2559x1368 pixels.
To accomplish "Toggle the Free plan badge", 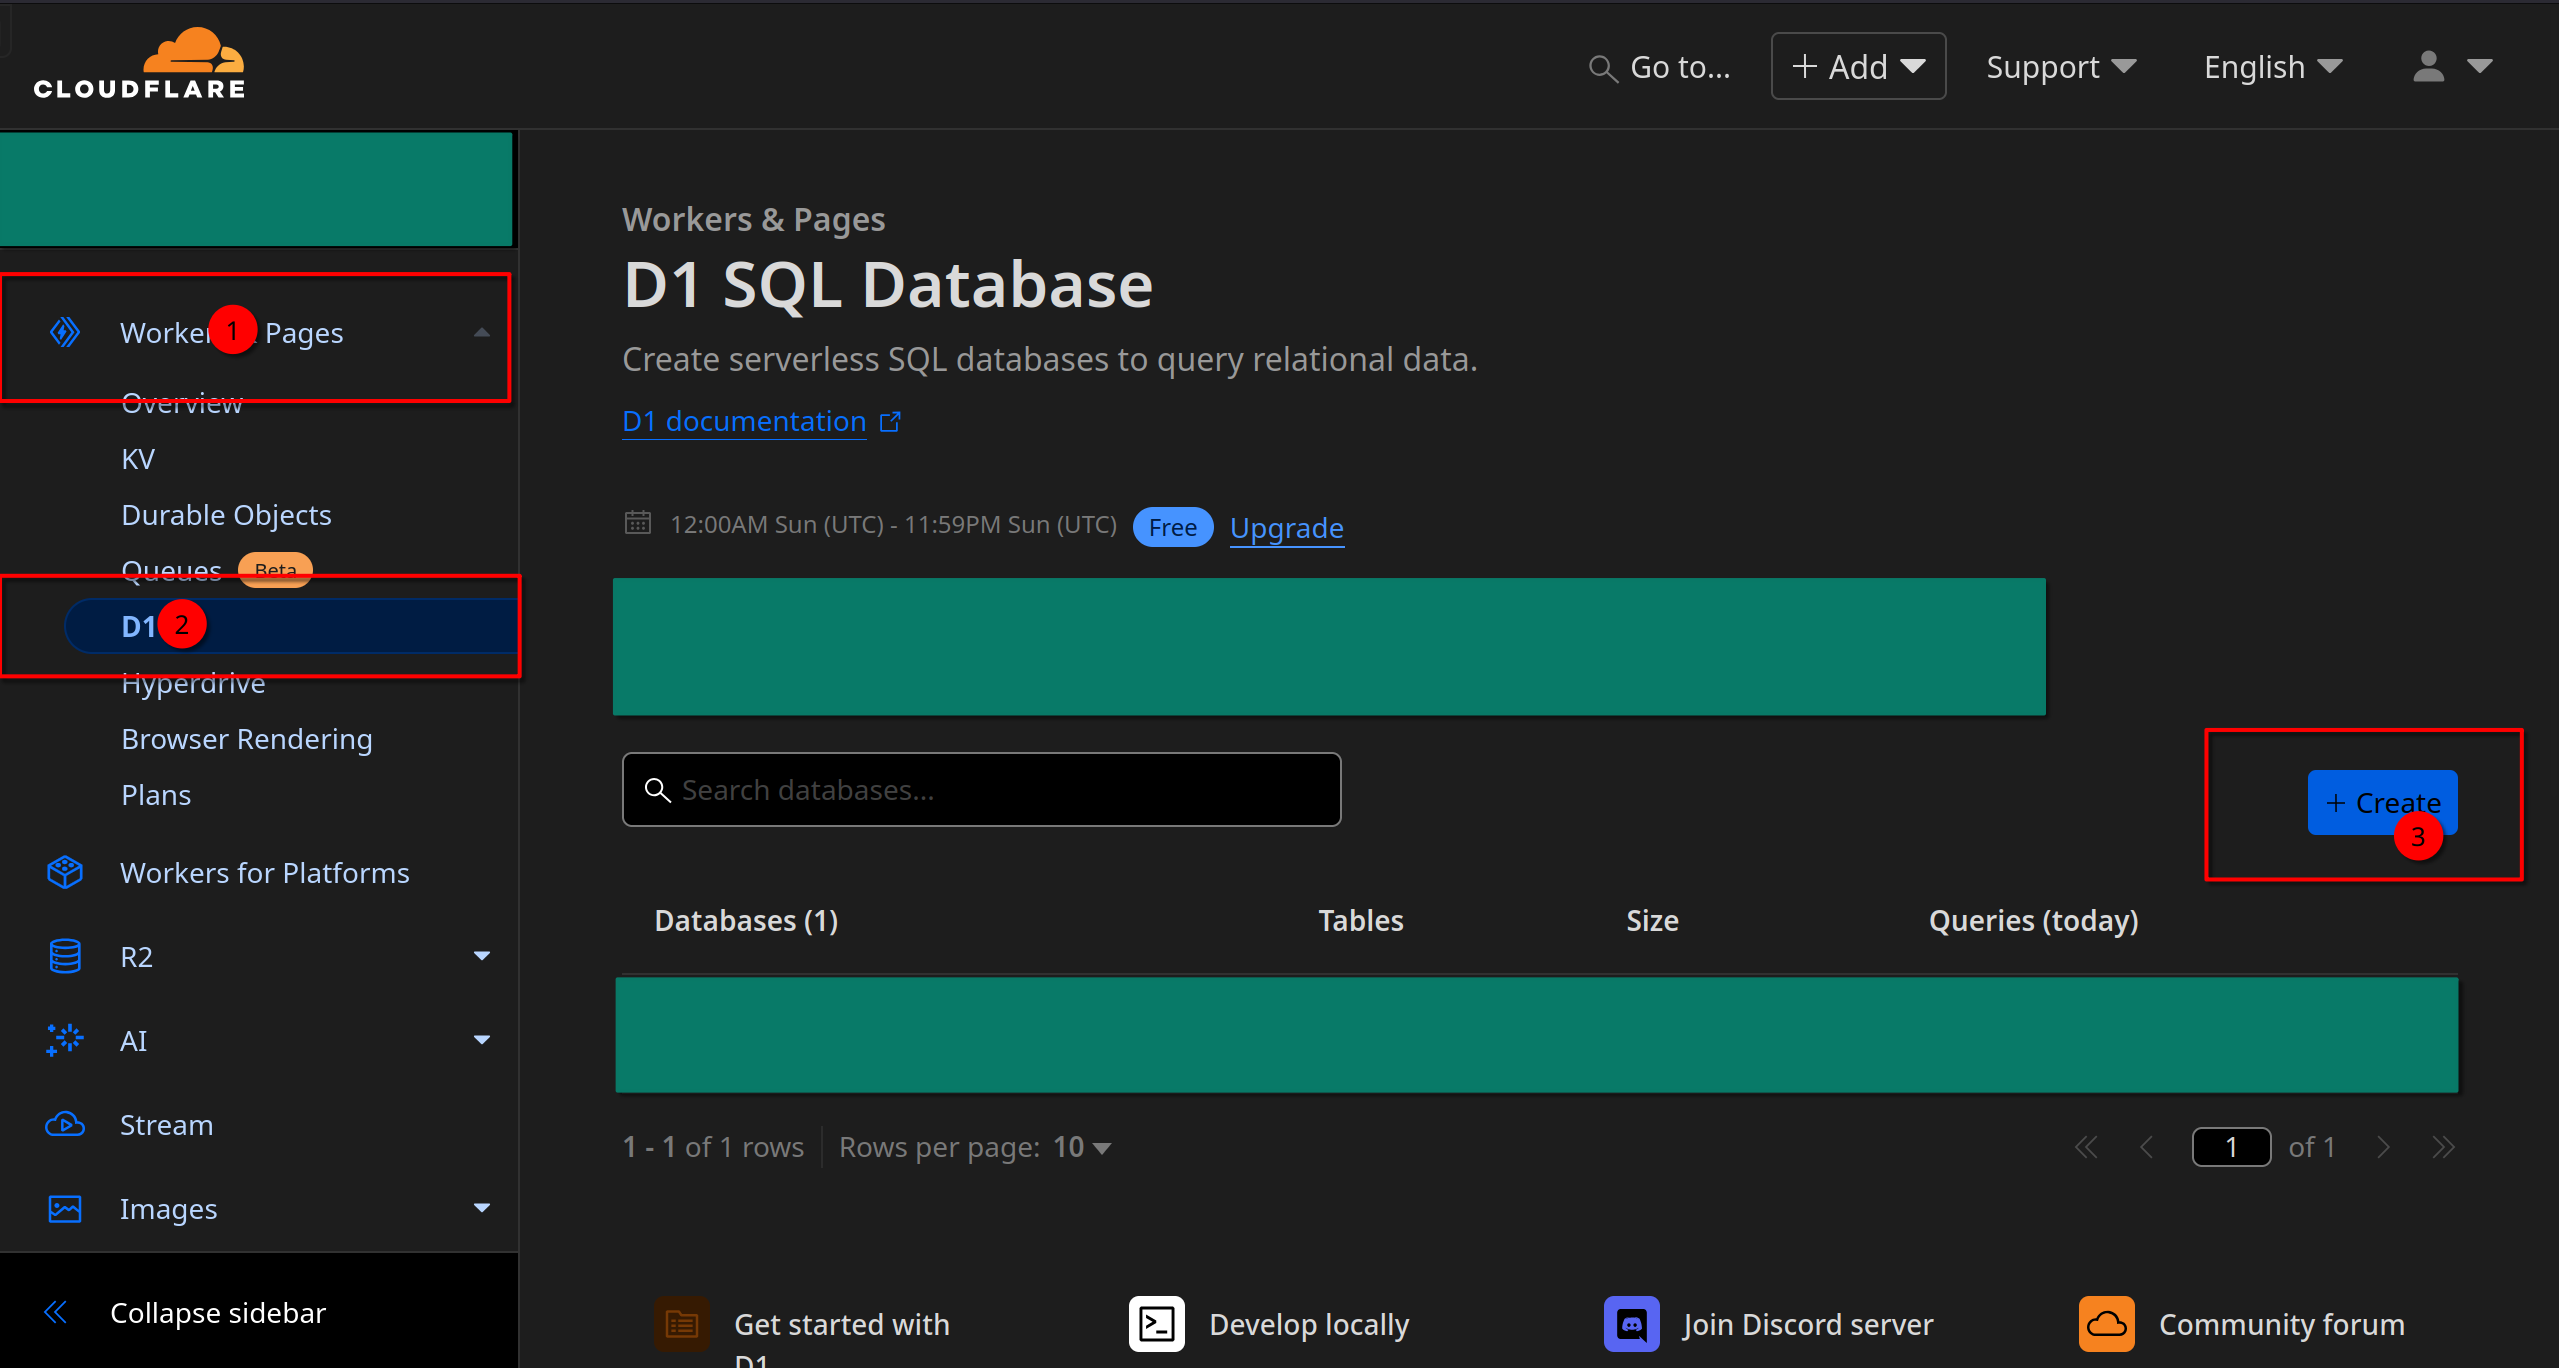I will click(x=1173, y=527).
